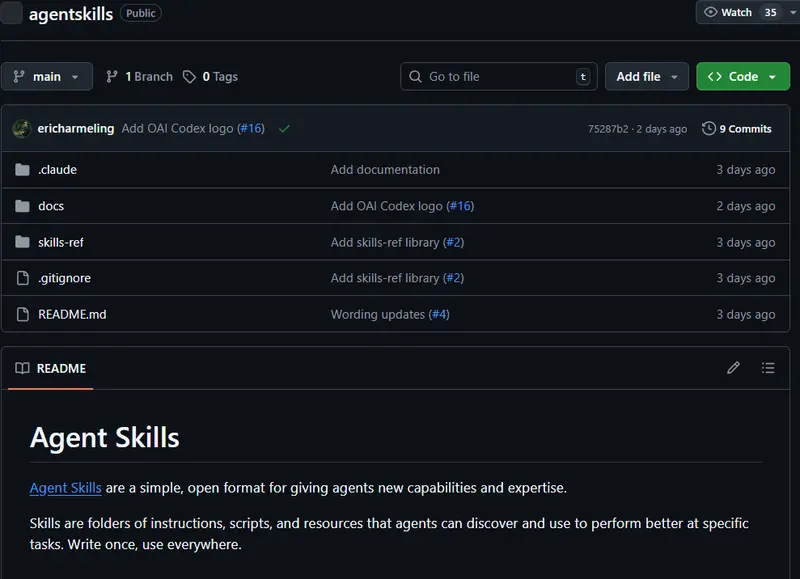The width and height of the screenshot is (800, 579).
Task: Click the green checkmark commit status icon
Action: tap(284, 128)
